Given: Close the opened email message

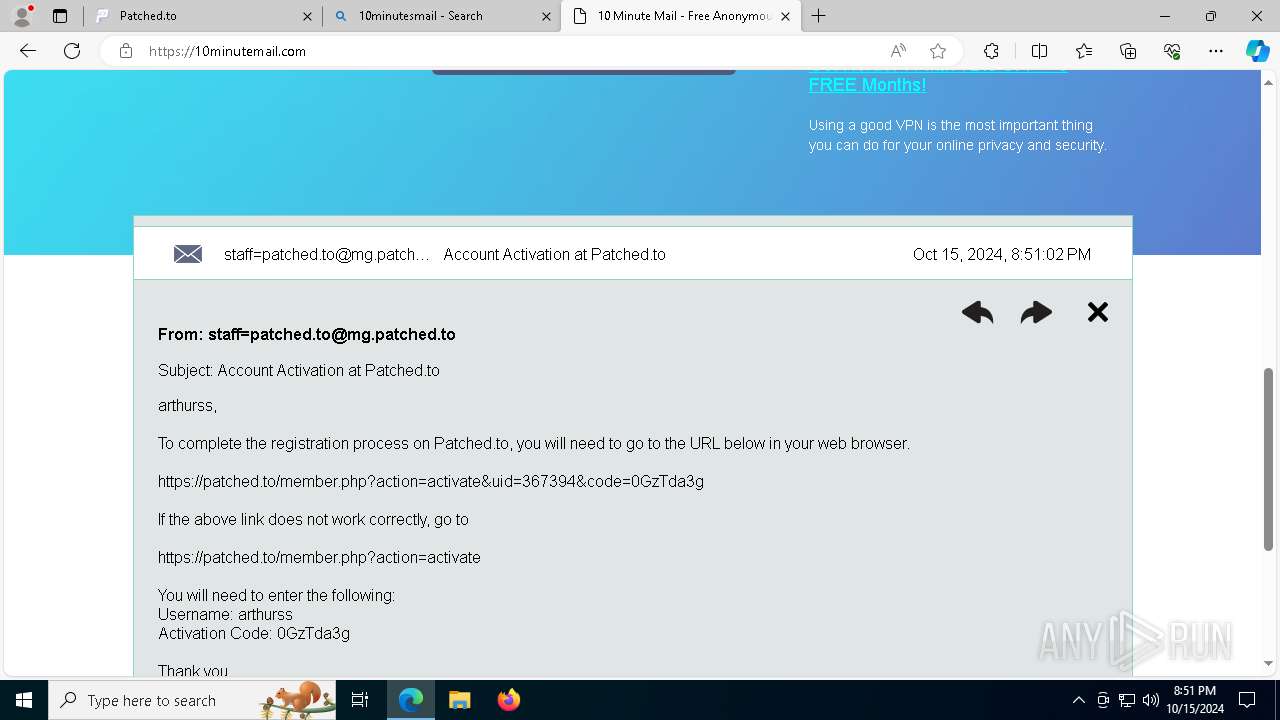Looking at the screenshot, I should tap(1098, 312).
